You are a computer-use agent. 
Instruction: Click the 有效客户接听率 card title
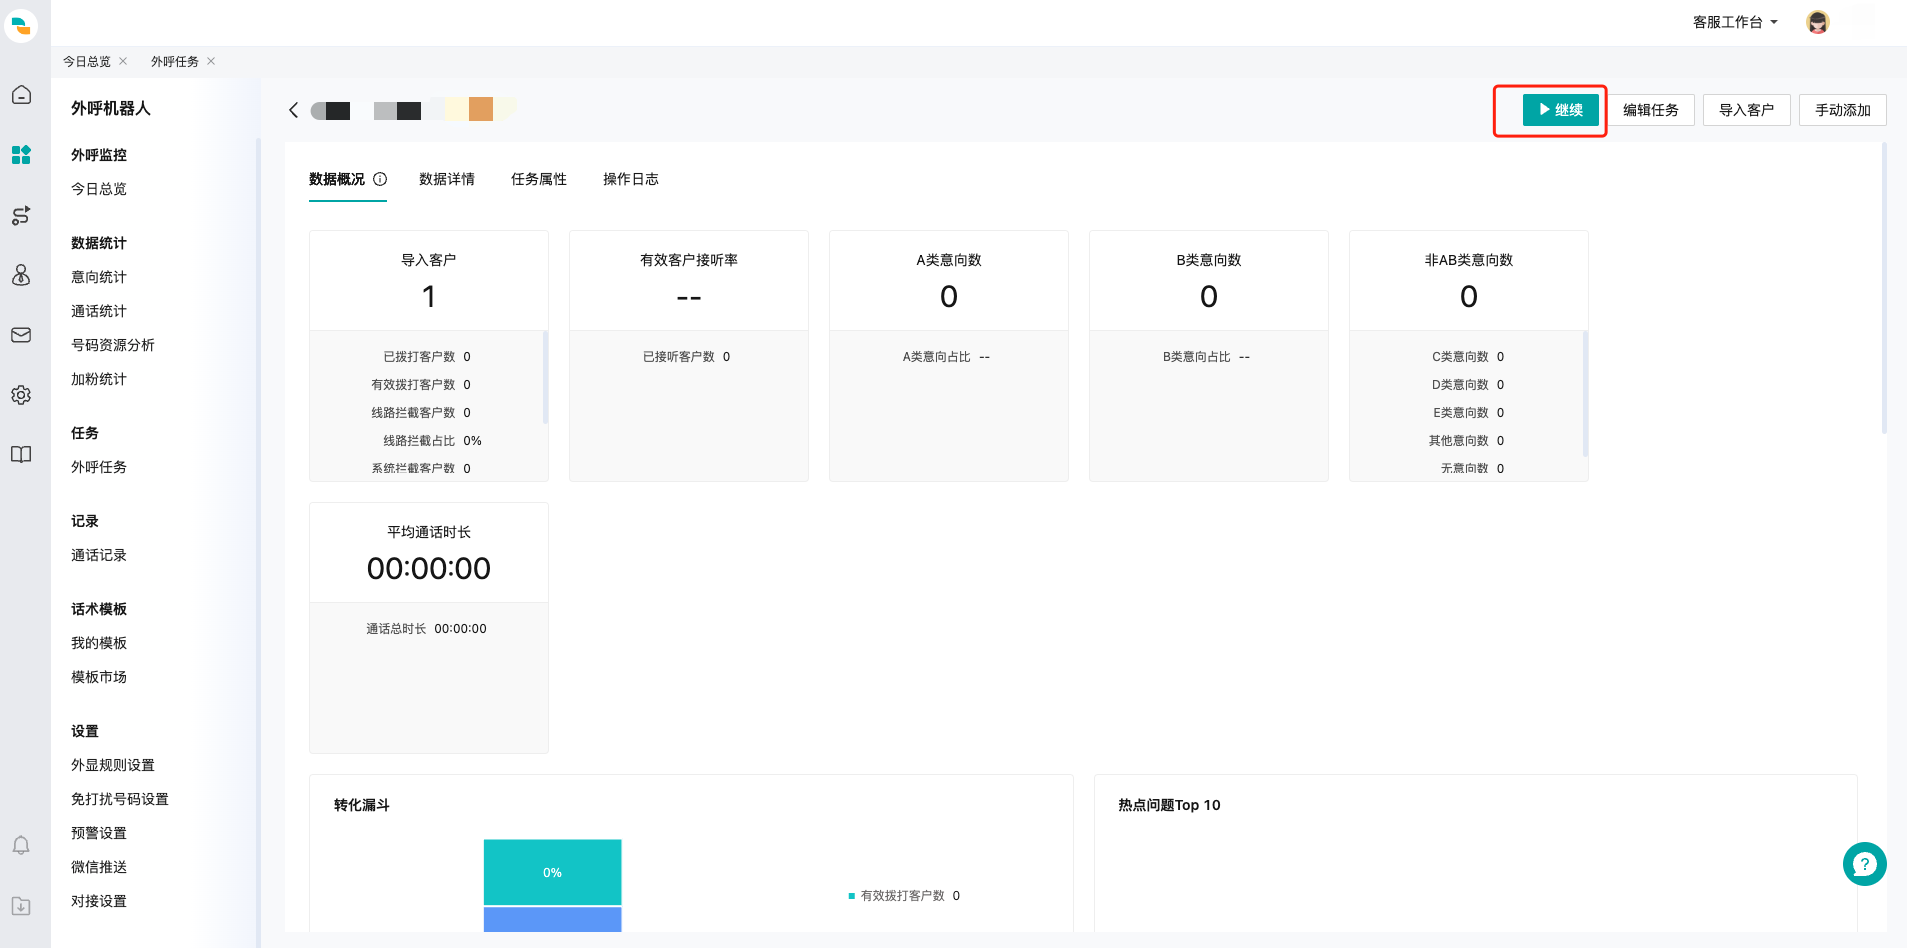(689, 260)
